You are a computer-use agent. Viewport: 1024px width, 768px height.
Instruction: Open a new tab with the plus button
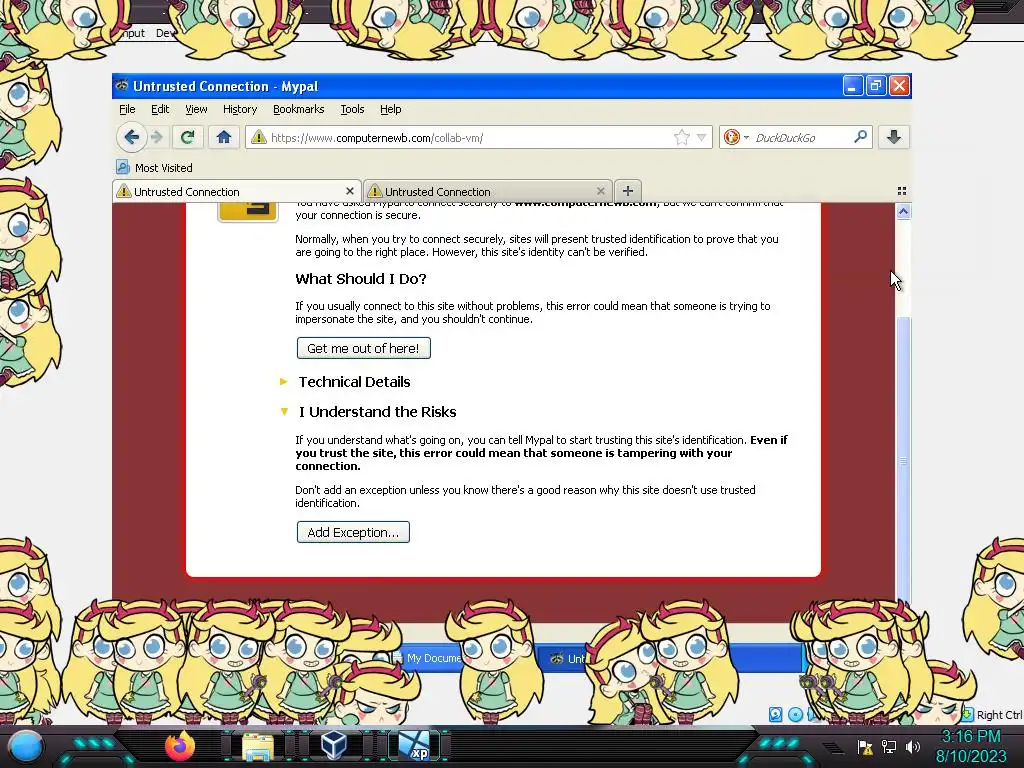click(x=628, y=191)
